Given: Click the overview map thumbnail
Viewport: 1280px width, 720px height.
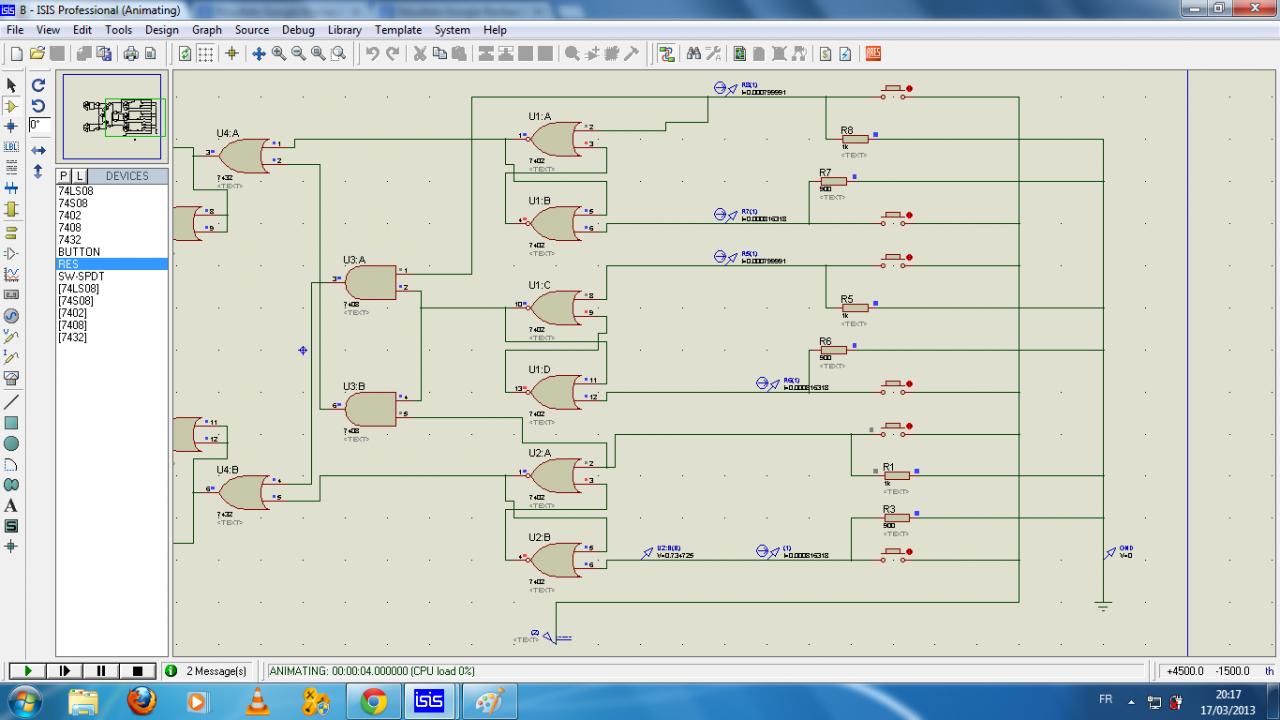Looking at the screenshot, I should (x=112, y=117).
